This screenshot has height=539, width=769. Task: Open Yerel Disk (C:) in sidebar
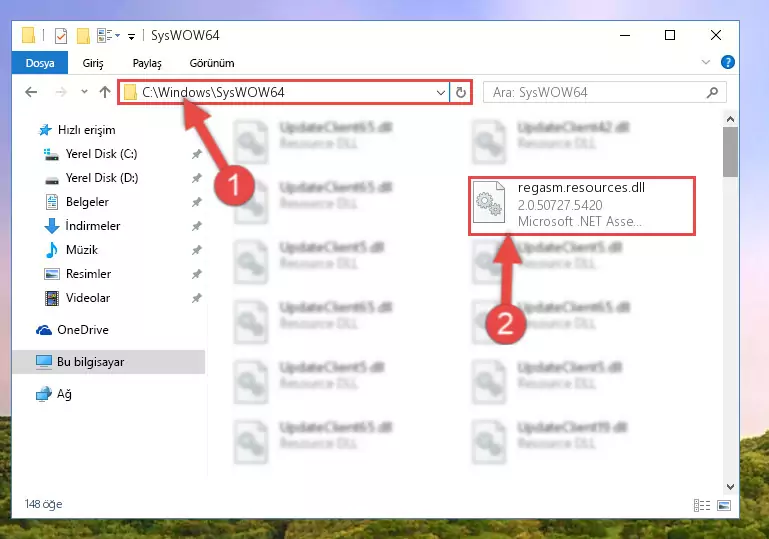pos(91,154)
